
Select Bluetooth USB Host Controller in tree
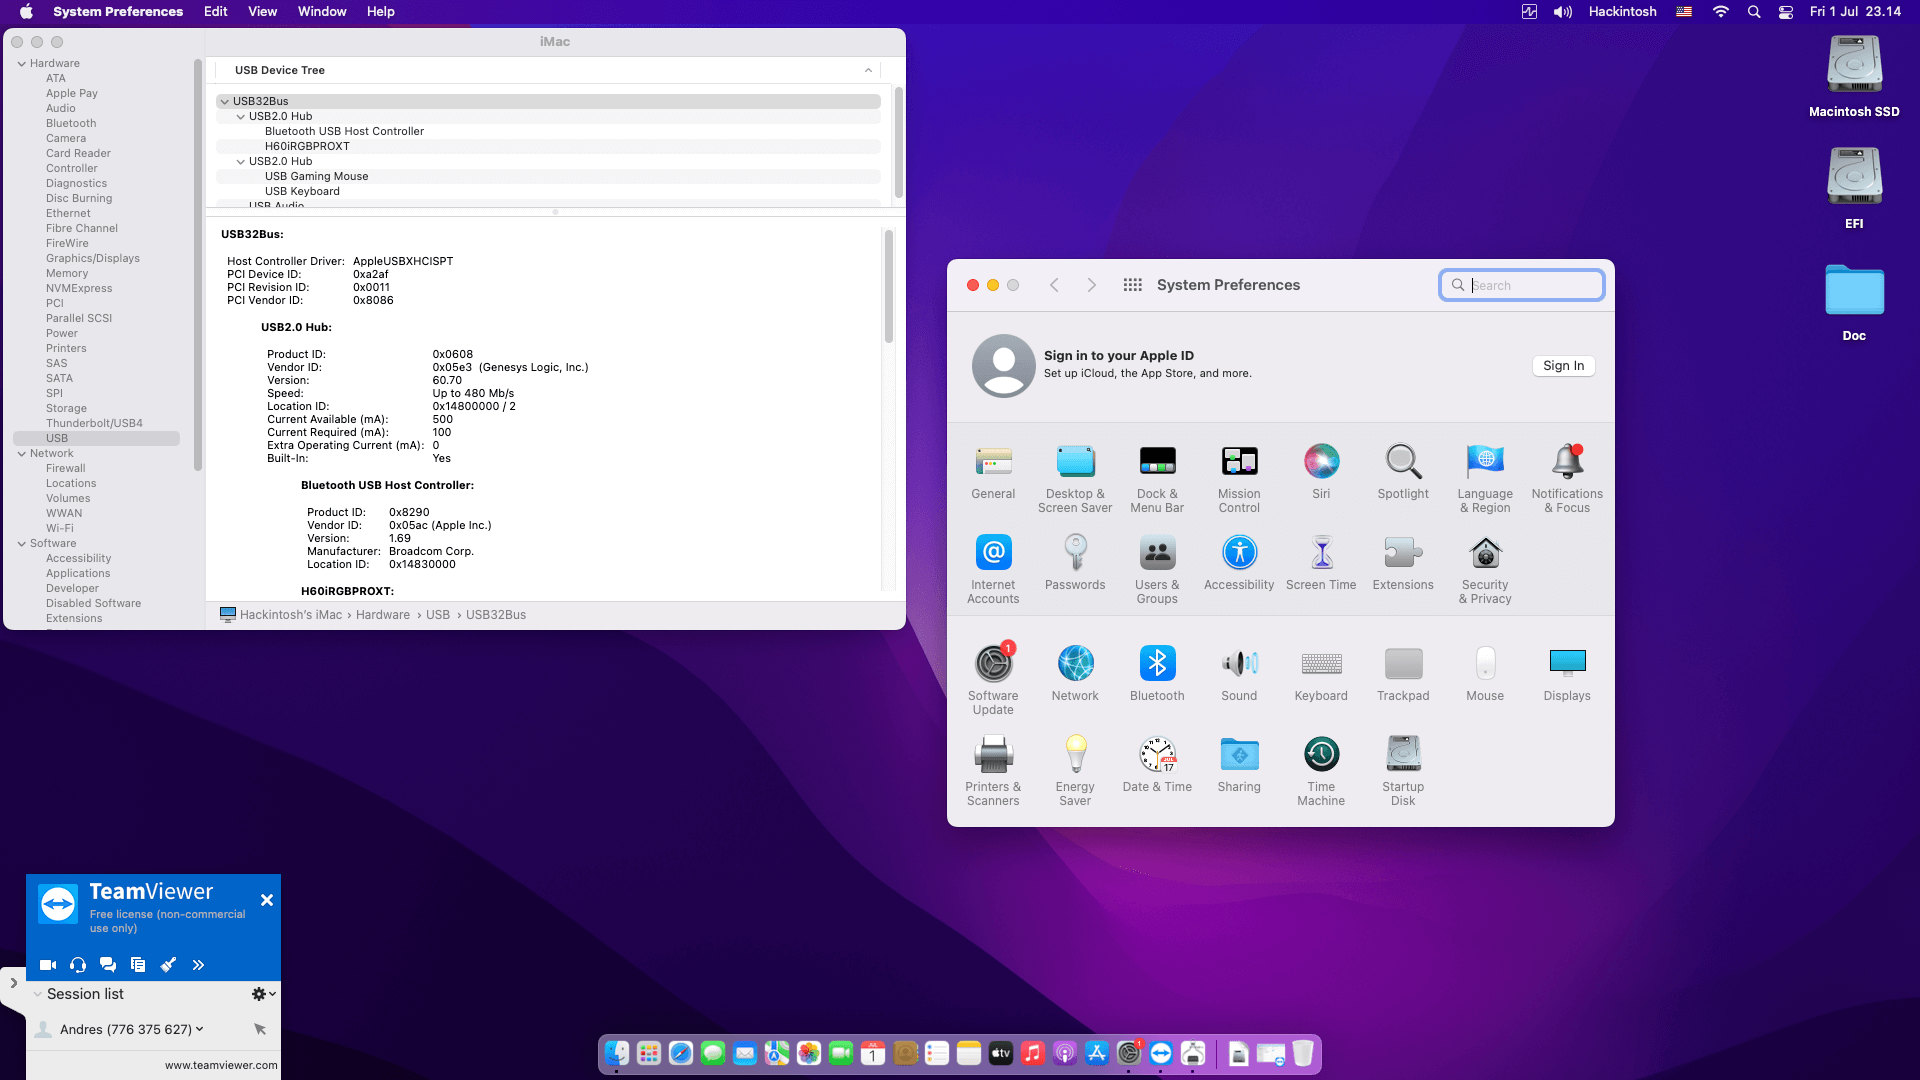344,131
